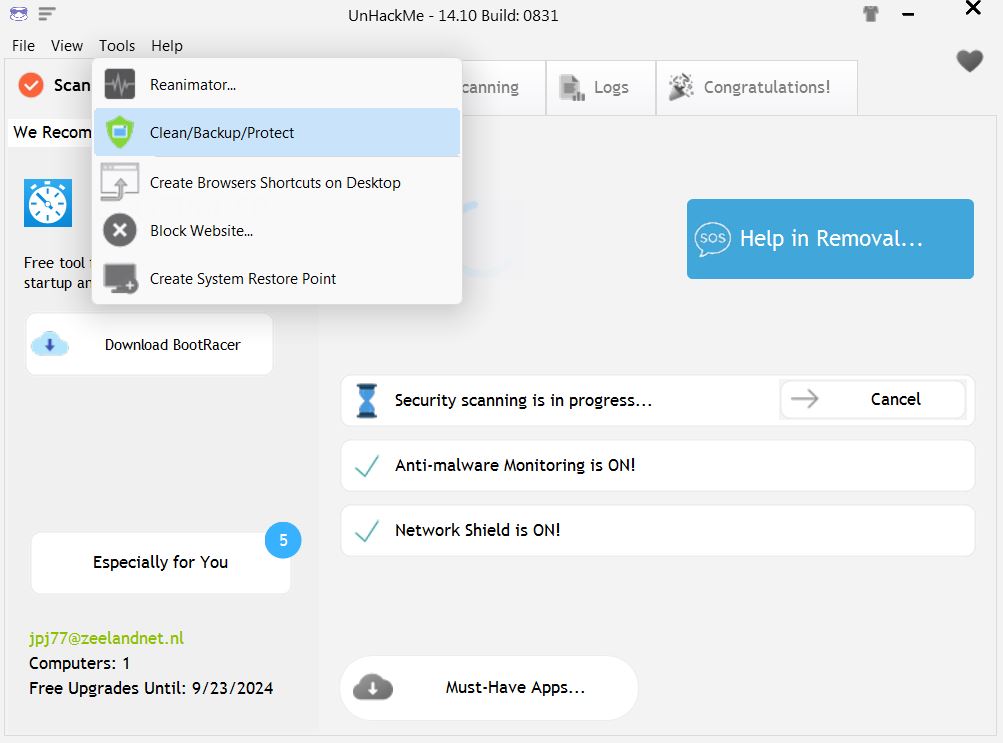
Task: Switch to the Congratulations! tab
Action: [x=757, y=88]
